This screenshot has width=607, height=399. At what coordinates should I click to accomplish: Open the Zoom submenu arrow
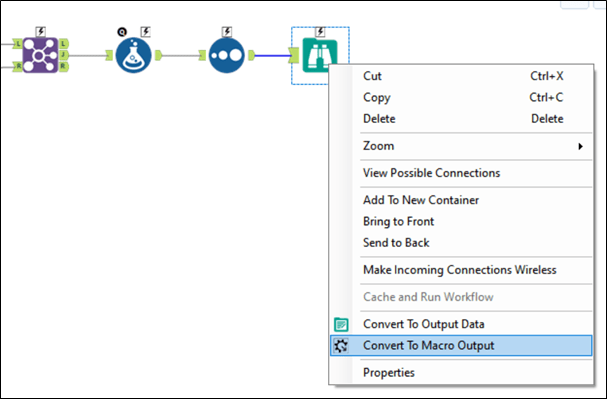click(580, 146)
